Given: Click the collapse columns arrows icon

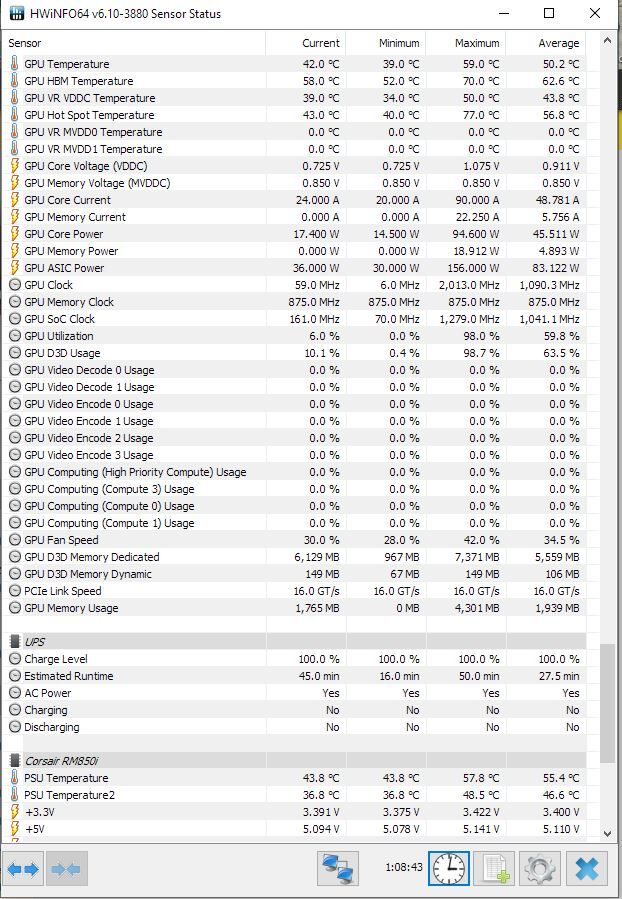Looking at the screenshot, I should tap(66, 869).
